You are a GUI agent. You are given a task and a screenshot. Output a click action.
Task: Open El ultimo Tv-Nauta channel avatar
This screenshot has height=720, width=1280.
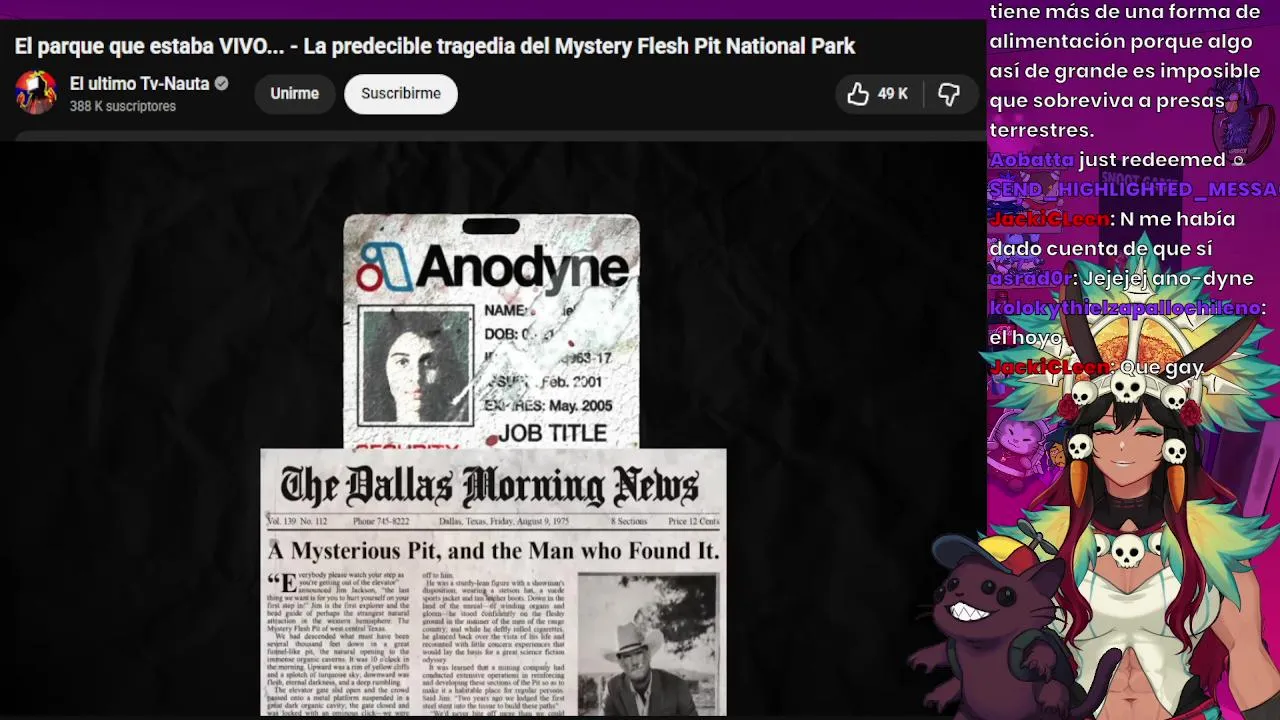(x=36, y=93)
